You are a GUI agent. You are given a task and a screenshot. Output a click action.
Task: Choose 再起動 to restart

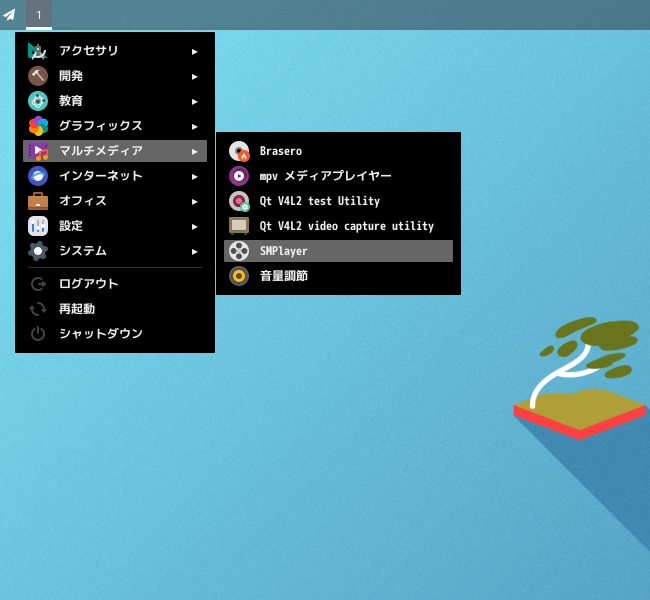[115, 309]
